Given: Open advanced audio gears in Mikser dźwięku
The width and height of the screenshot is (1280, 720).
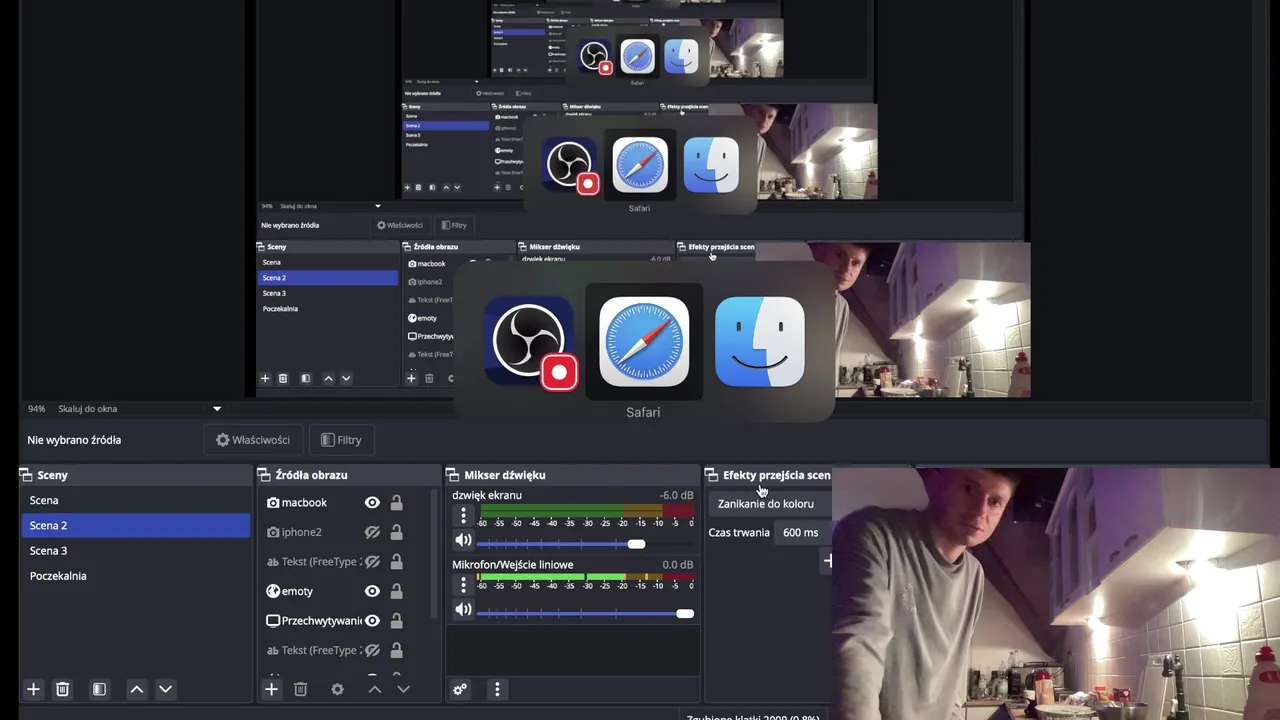Looking at the screenshot, I should click(x=460, y=689).
